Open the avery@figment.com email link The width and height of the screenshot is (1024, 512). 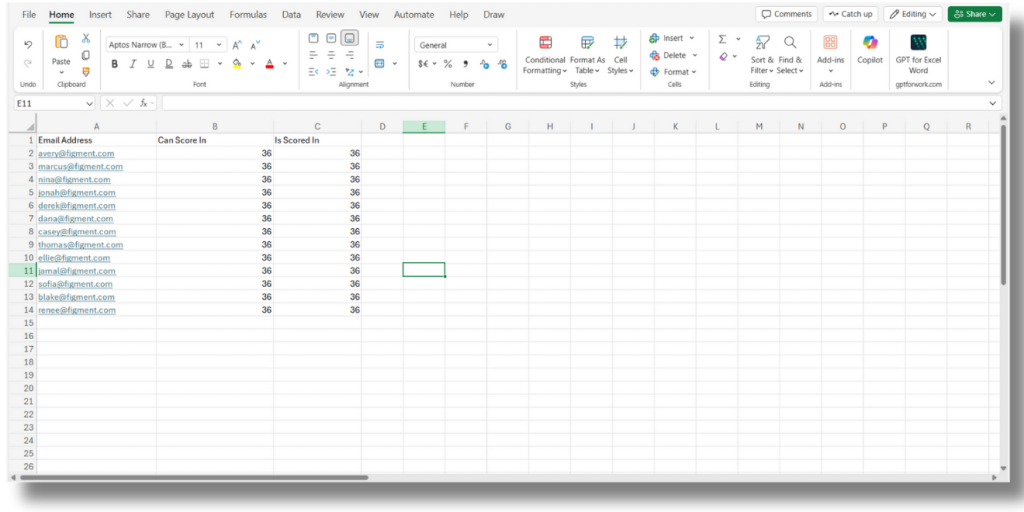point(76,154)
